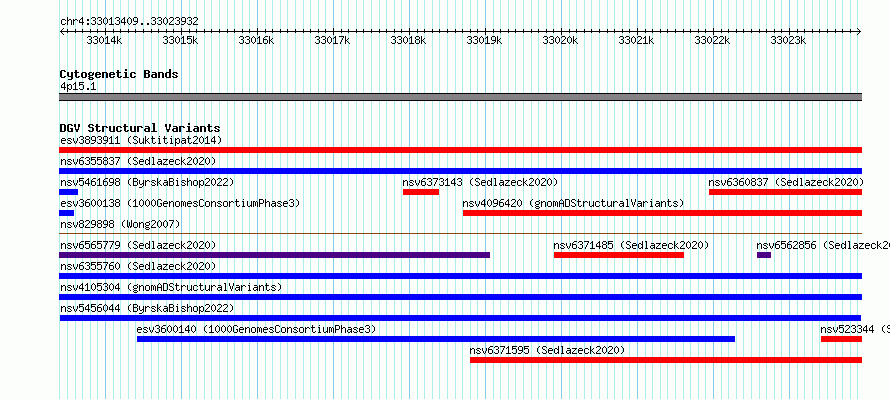
Task: Click the 'chr4:33013409..33023932' region label
Action: (x=129, y=22)
